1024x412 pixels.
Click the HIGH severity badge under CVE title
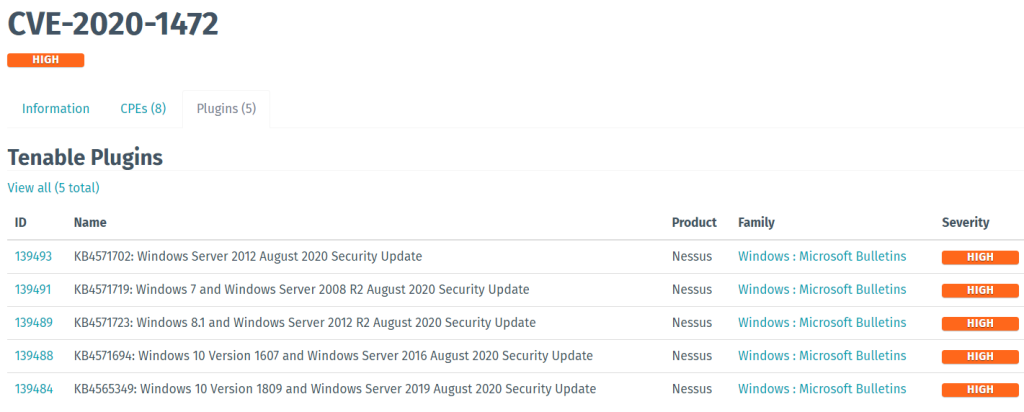pos(45,60)
